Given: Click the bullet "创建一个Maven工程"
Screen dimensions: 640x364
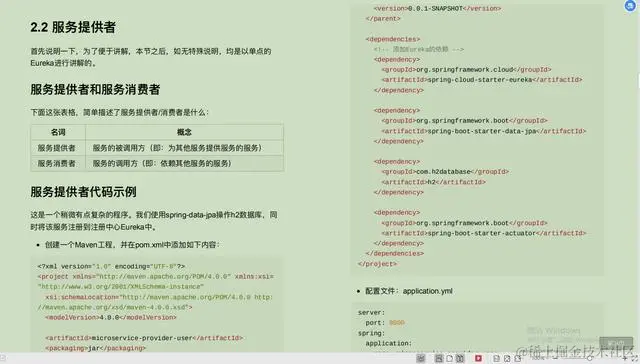Looking at the screenshot, I should pyautogui.click(x=132, y=245).
